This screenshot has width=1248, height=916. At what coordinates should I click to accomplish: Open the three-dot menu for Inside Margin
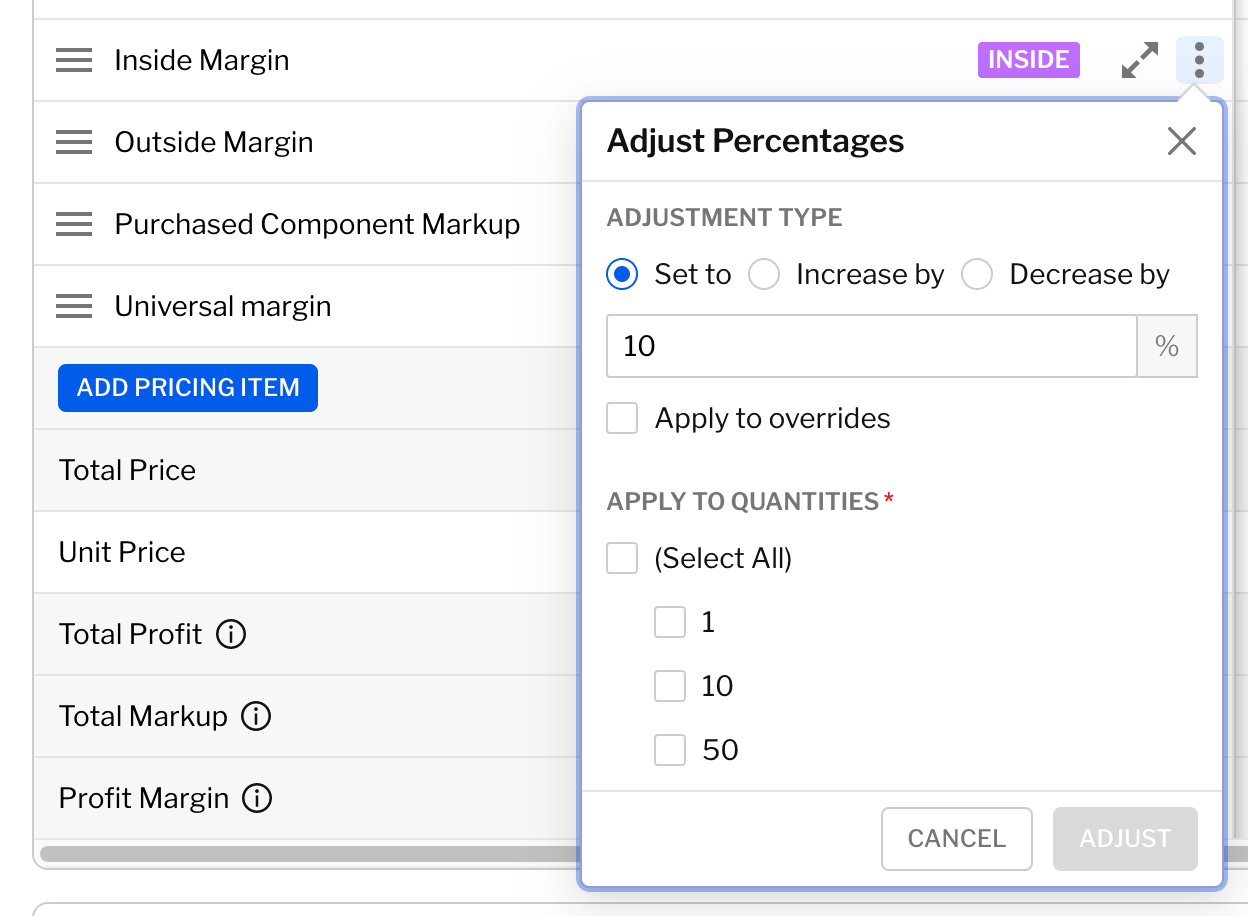point(1199,60)
